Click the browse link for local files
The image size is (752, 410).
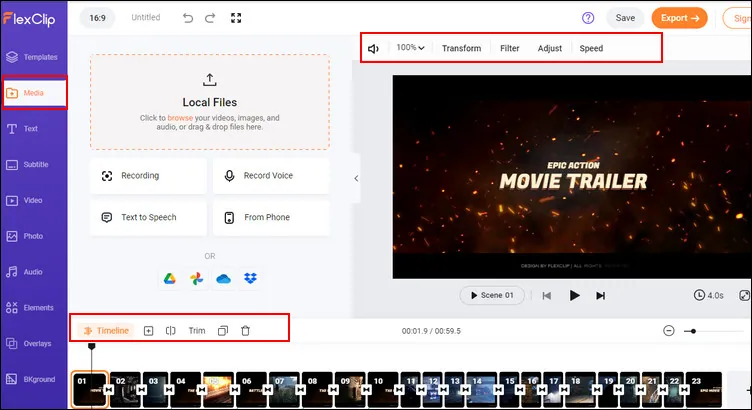[180, 118]
